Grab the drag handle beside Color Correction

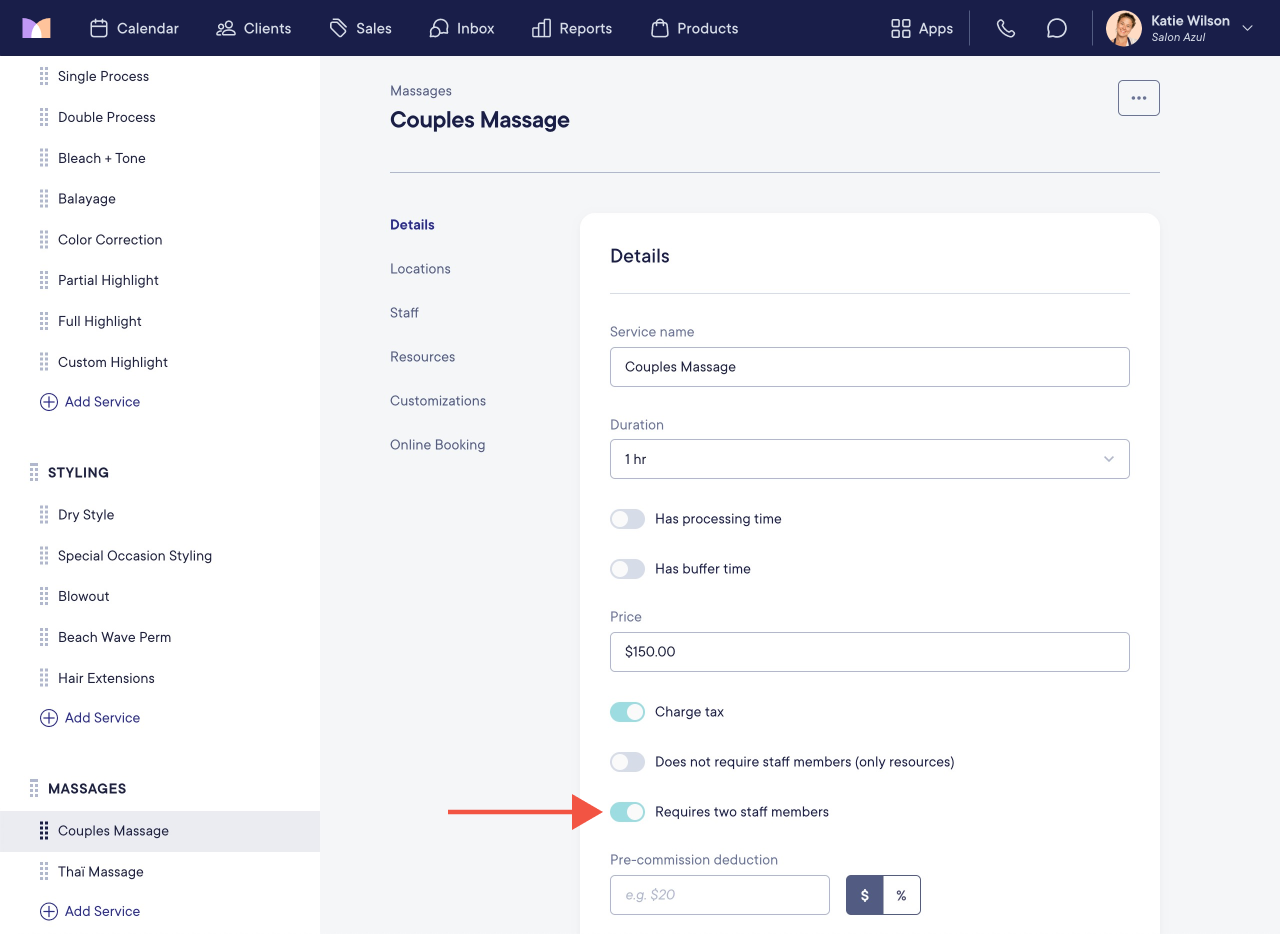tap(44, 240)
